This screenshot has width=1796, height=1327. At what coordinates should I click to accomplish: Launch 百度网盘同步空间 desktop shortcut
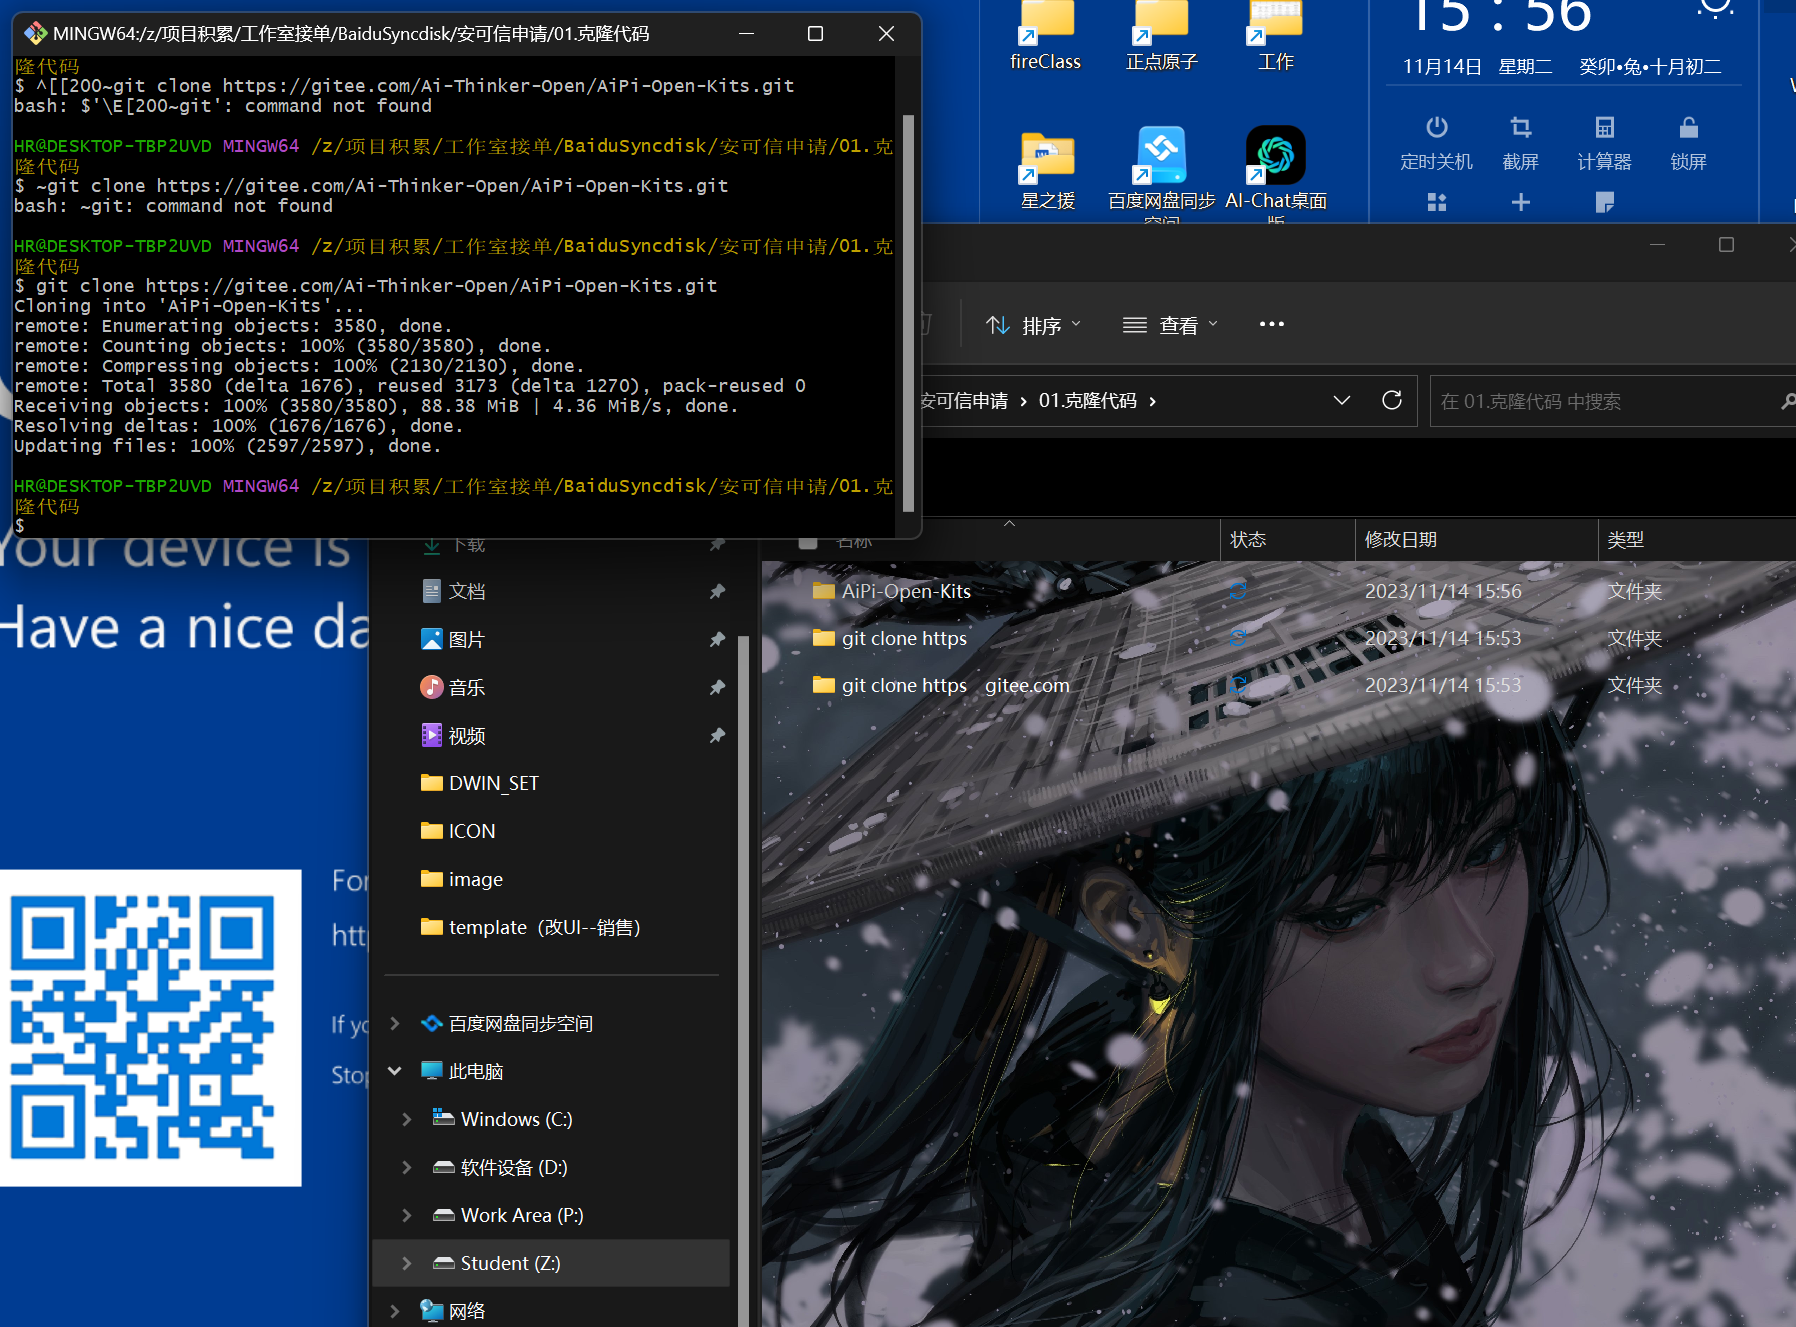1161,172
